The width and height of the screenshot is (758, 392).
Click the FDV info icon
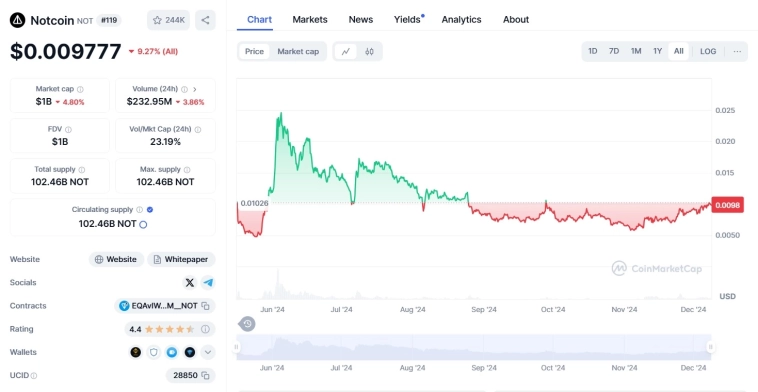click(x=68, y=130)
